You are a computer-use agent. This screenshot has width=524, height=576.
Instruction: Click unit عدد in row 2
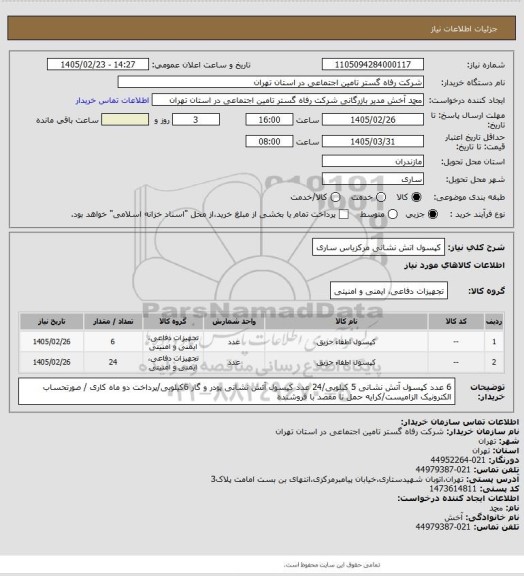[x=234, y=362]
